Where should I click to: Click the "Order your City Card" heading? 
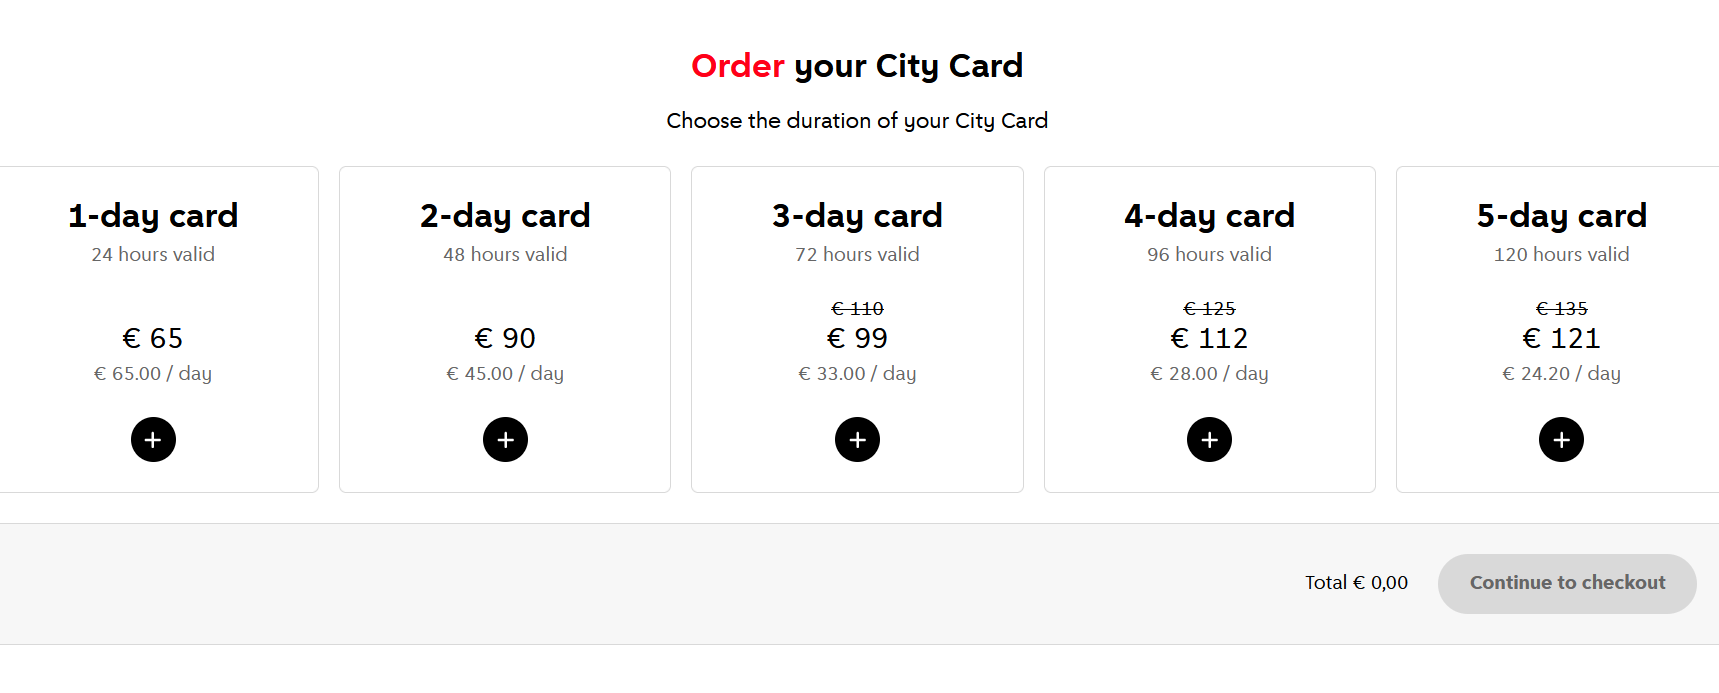click(857, 66)
